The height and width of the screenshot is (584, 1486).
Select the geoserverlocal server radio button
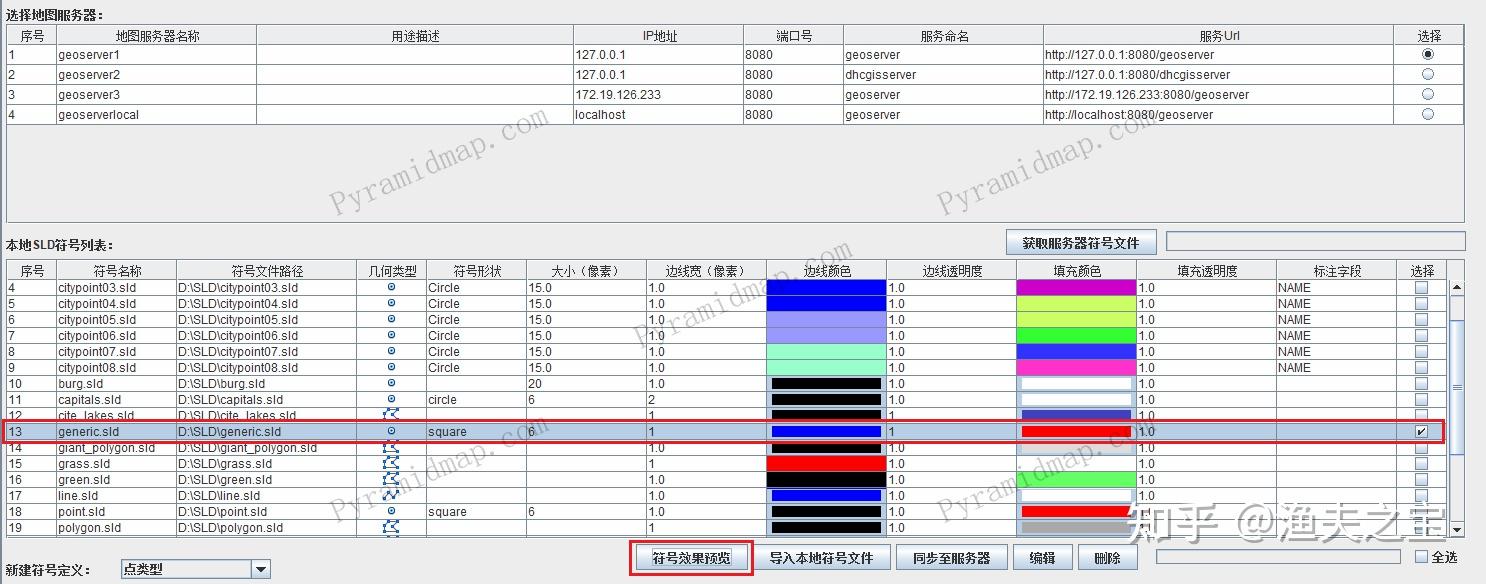tap(1428, 114)
